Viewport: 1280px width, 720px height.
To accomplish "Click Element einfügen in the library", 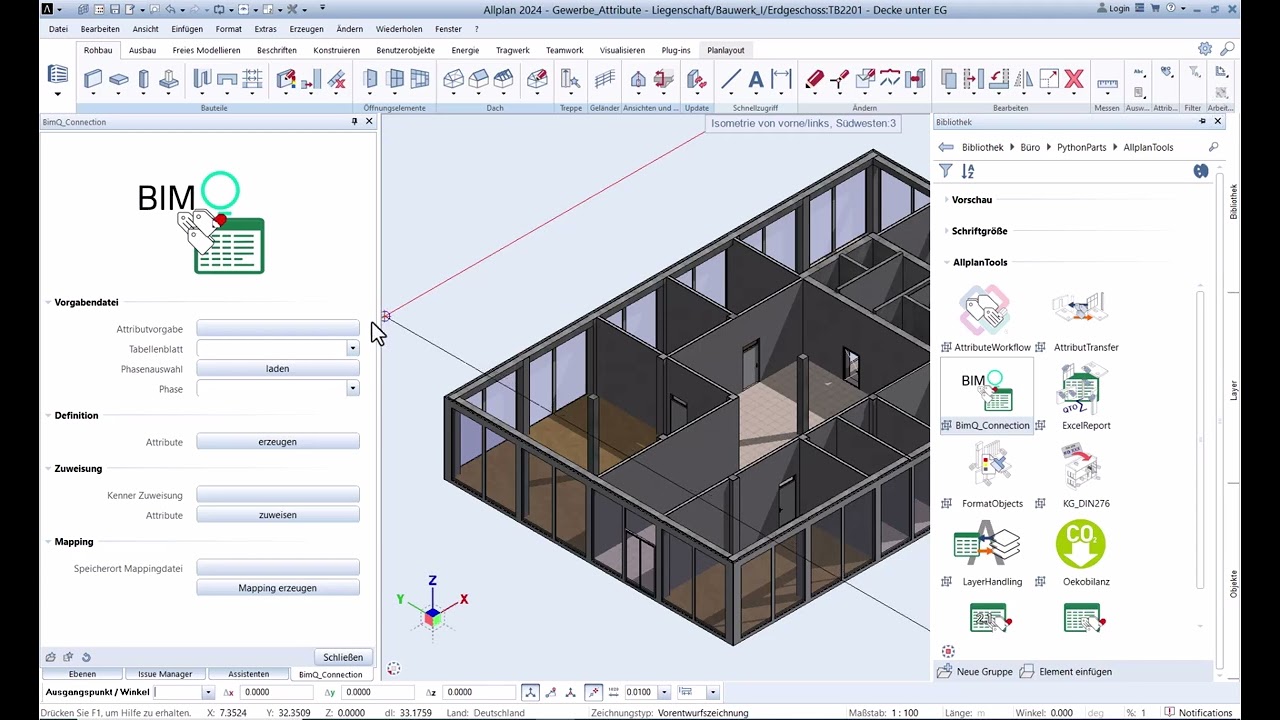I will tap(1066, 672).
